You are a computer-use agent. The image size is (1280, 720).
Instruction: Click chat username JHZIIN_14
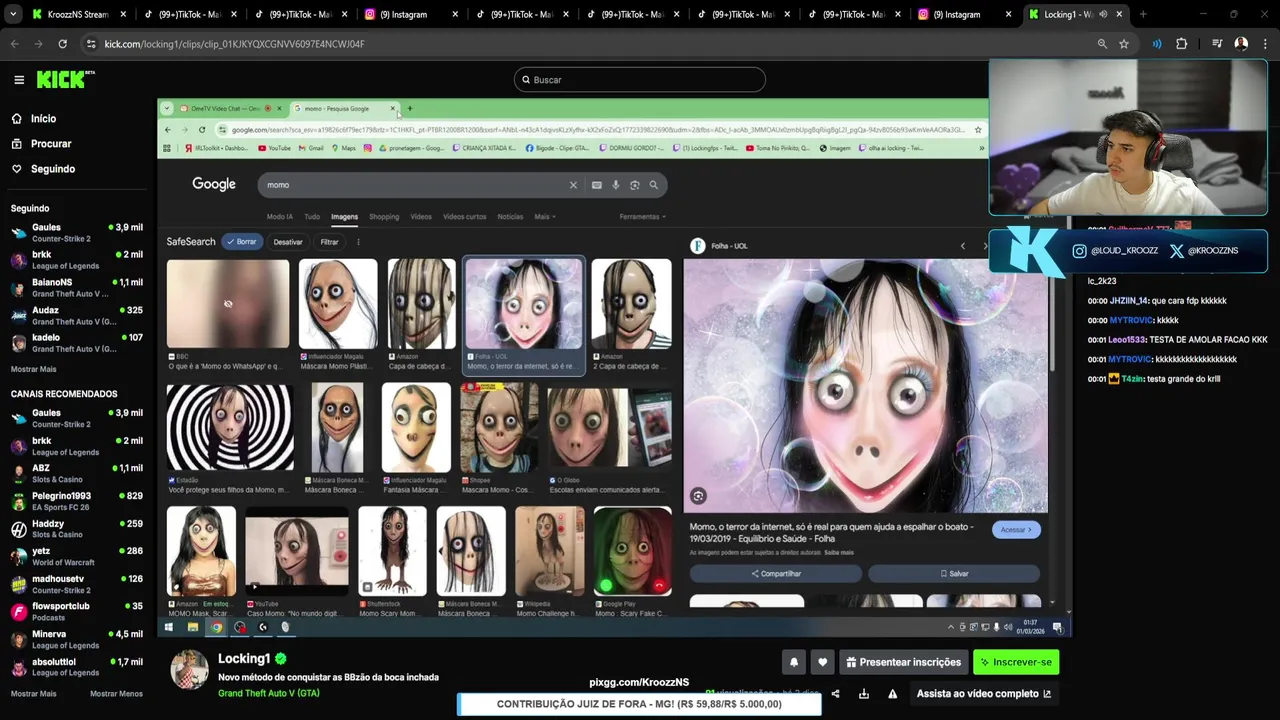[1128, 301]
